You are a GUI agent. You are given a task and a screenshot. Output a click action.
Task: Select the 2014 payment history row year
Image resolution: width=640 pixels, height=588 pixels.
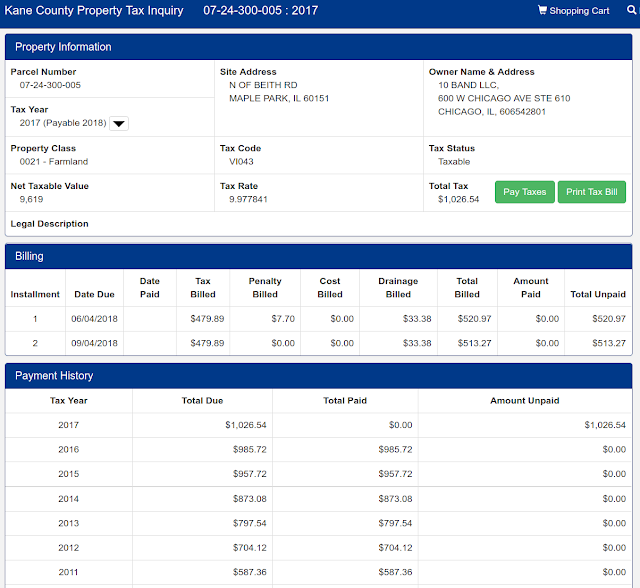pyautogui.click(x=69, y=499)
